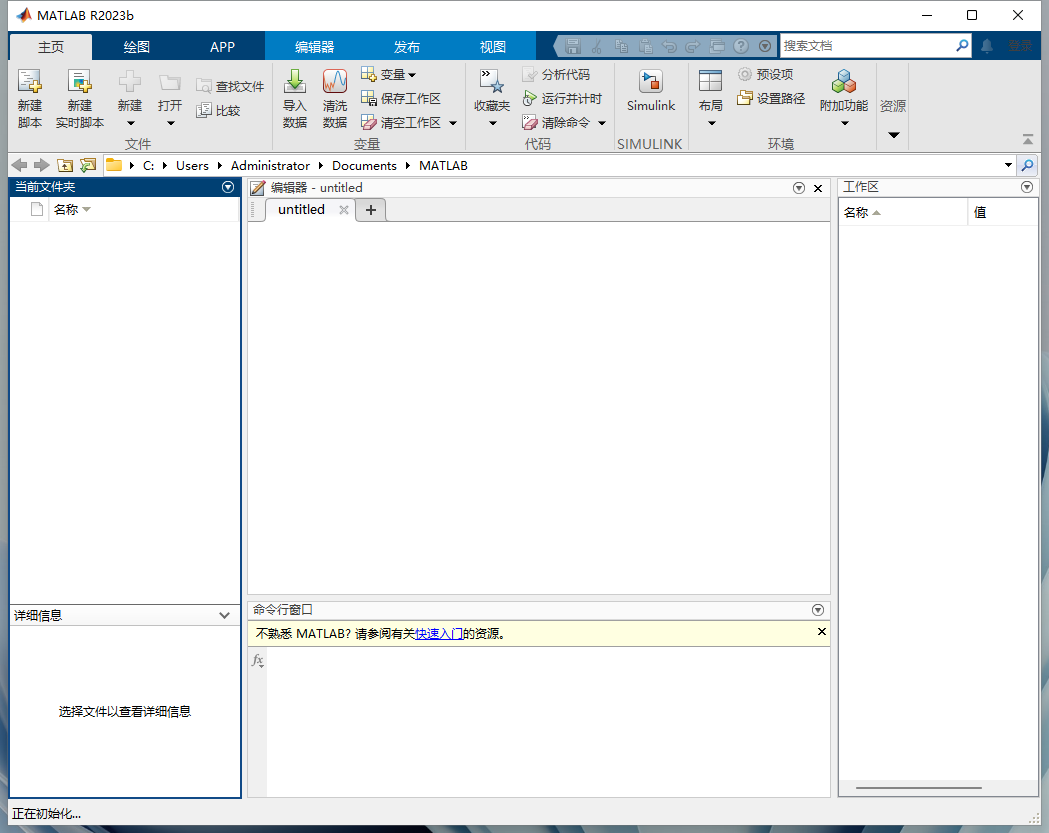Switch to 绘图 (Plots) tab
The width and height of the screenshot is (1049, 833).
click(x=136, y=47)
